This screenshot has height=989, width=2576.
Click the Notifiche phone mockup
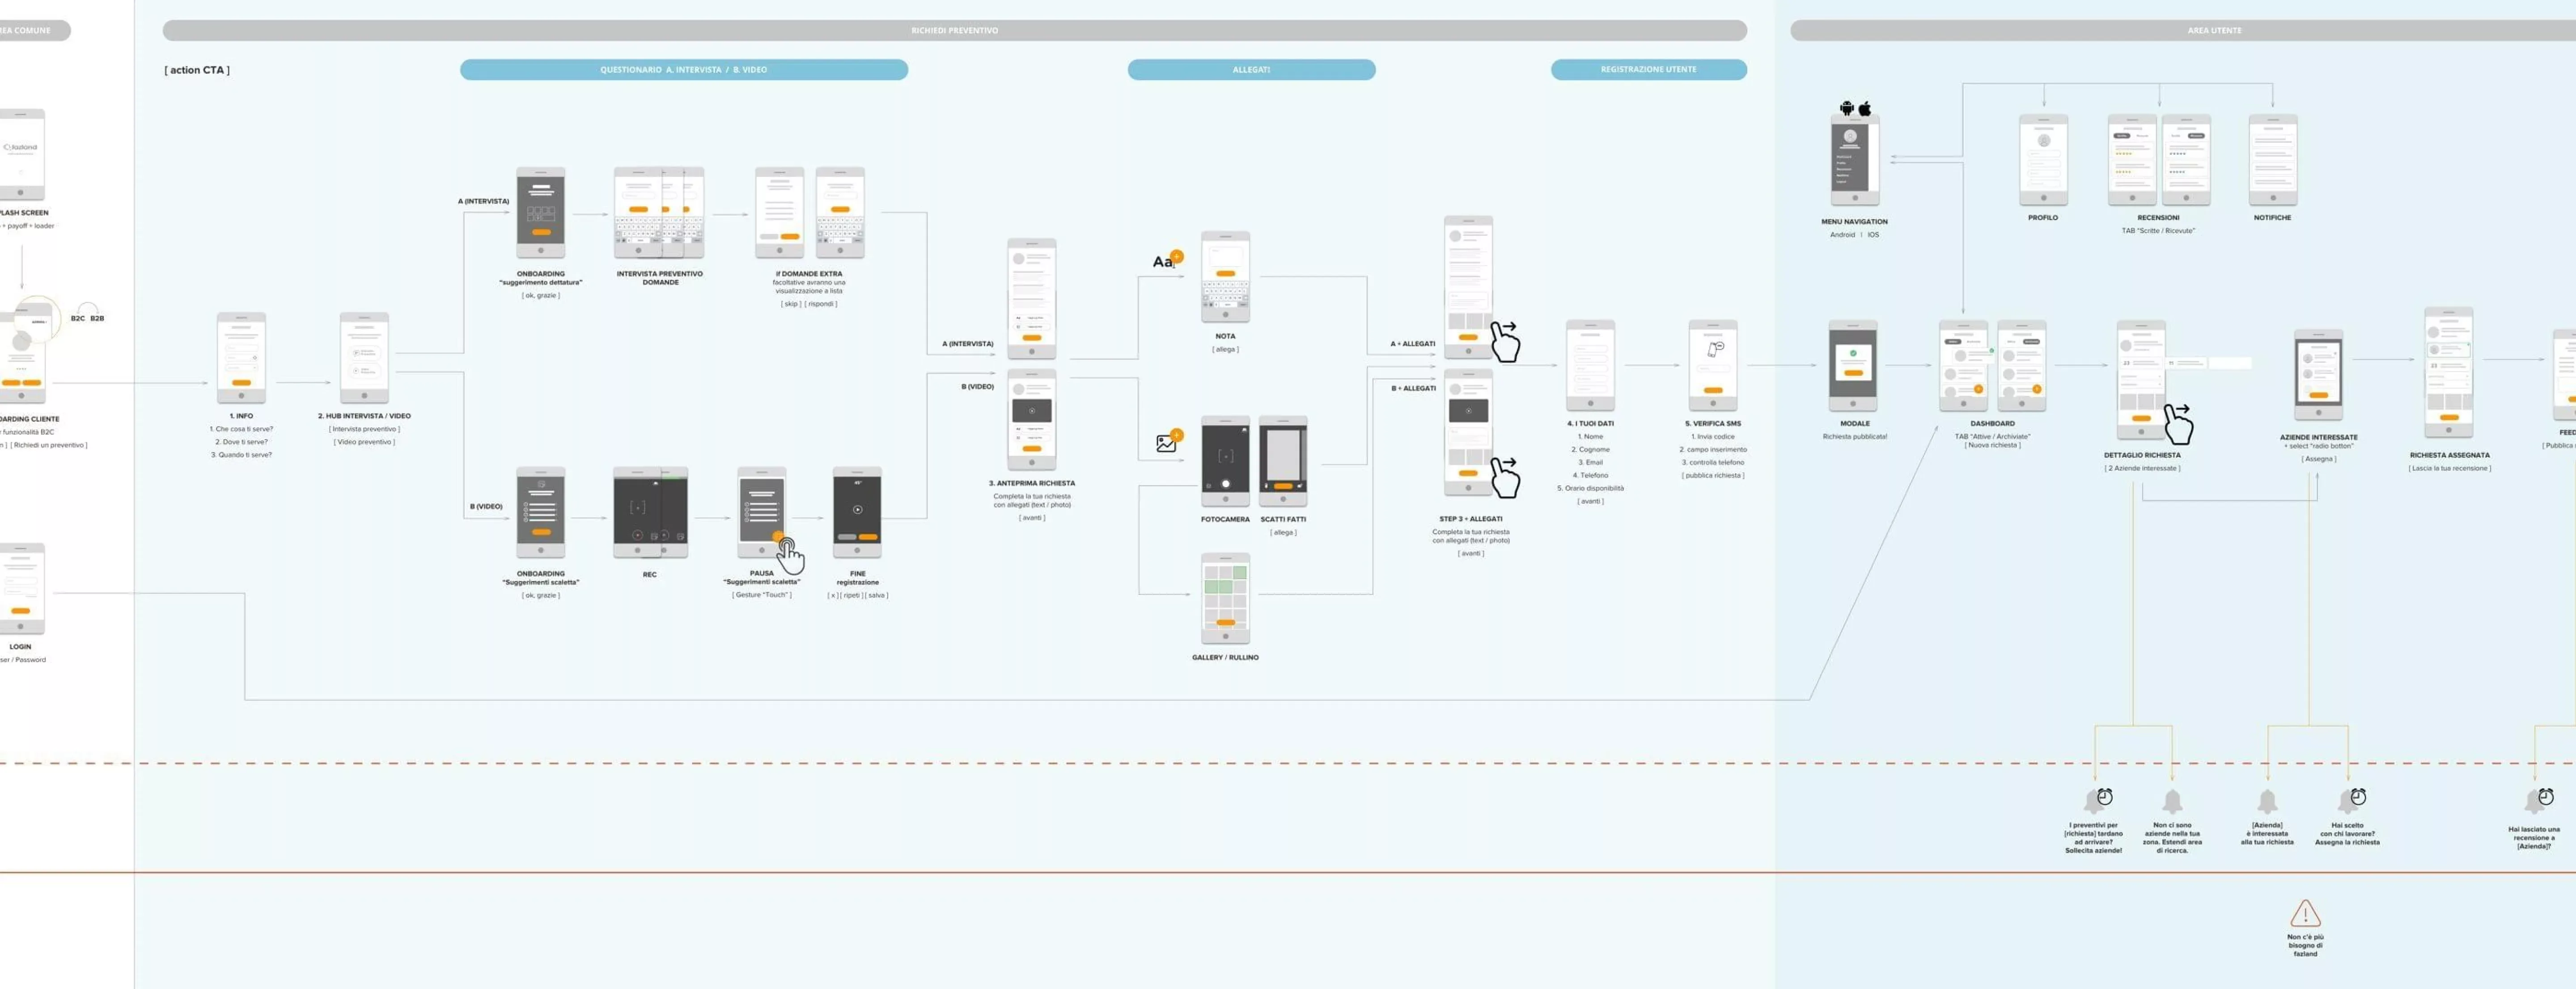click(2272, 159)
